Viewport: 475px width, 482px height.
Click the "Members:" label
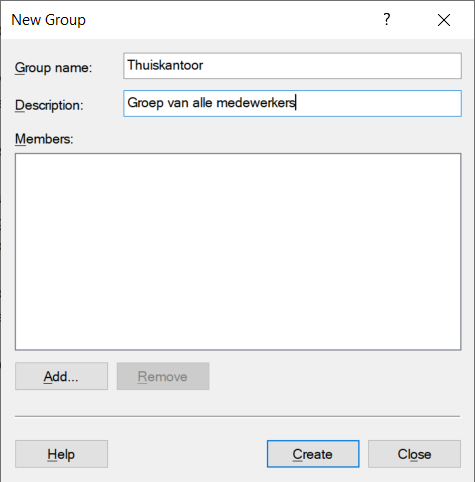[44, 139]
